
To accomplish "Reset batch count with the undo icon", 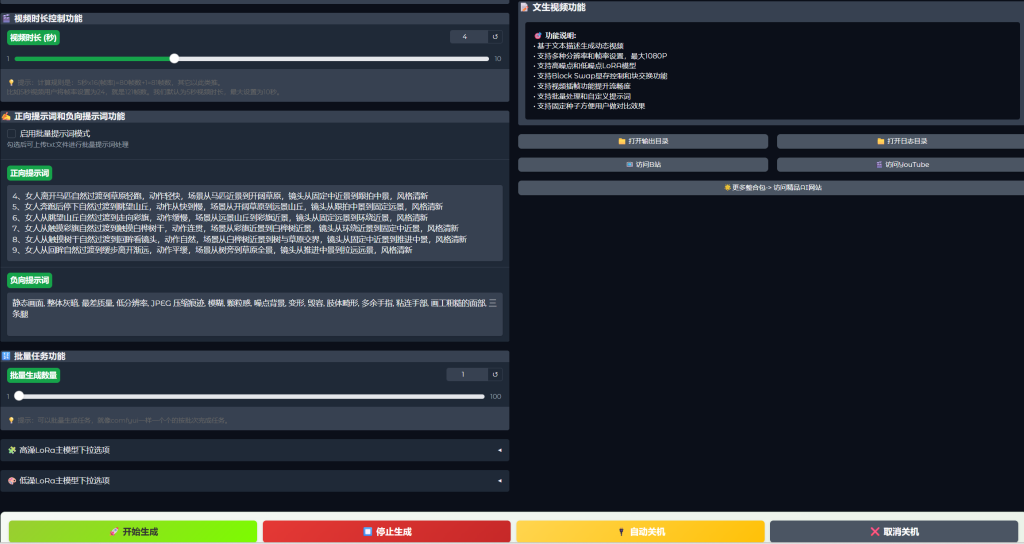I will pos(495,374).
